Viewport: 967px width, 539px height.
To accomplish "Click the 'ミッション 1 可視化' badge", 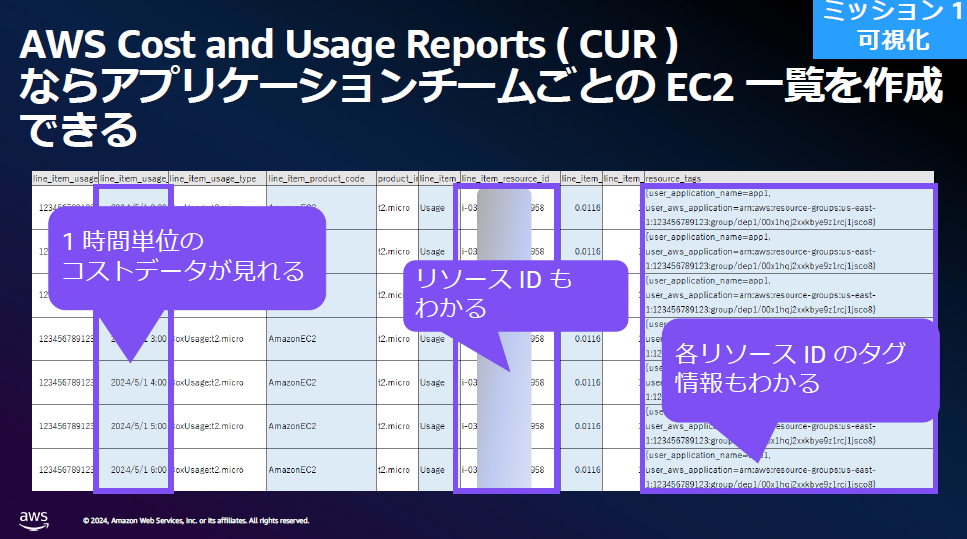I will (890, 28).
